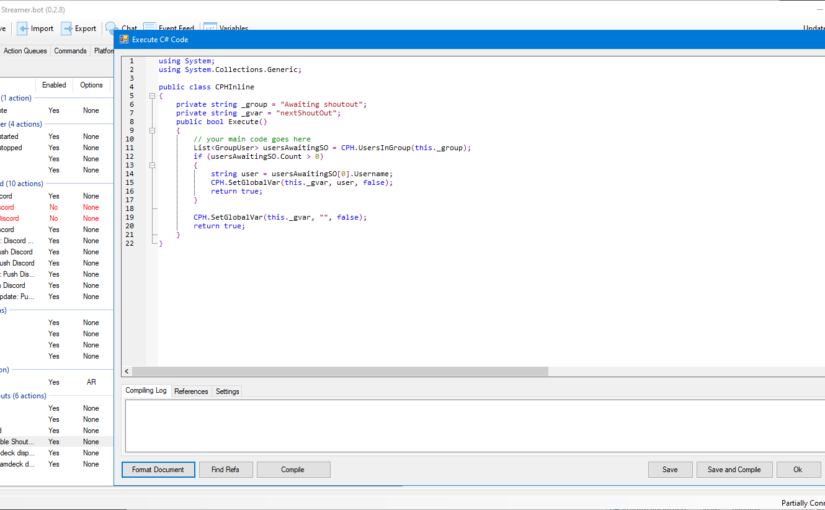This screenshot has height=510, width=825.
Task: Click the Streamer.bot (0.2.8) title bar text
Action: [33, 10]
